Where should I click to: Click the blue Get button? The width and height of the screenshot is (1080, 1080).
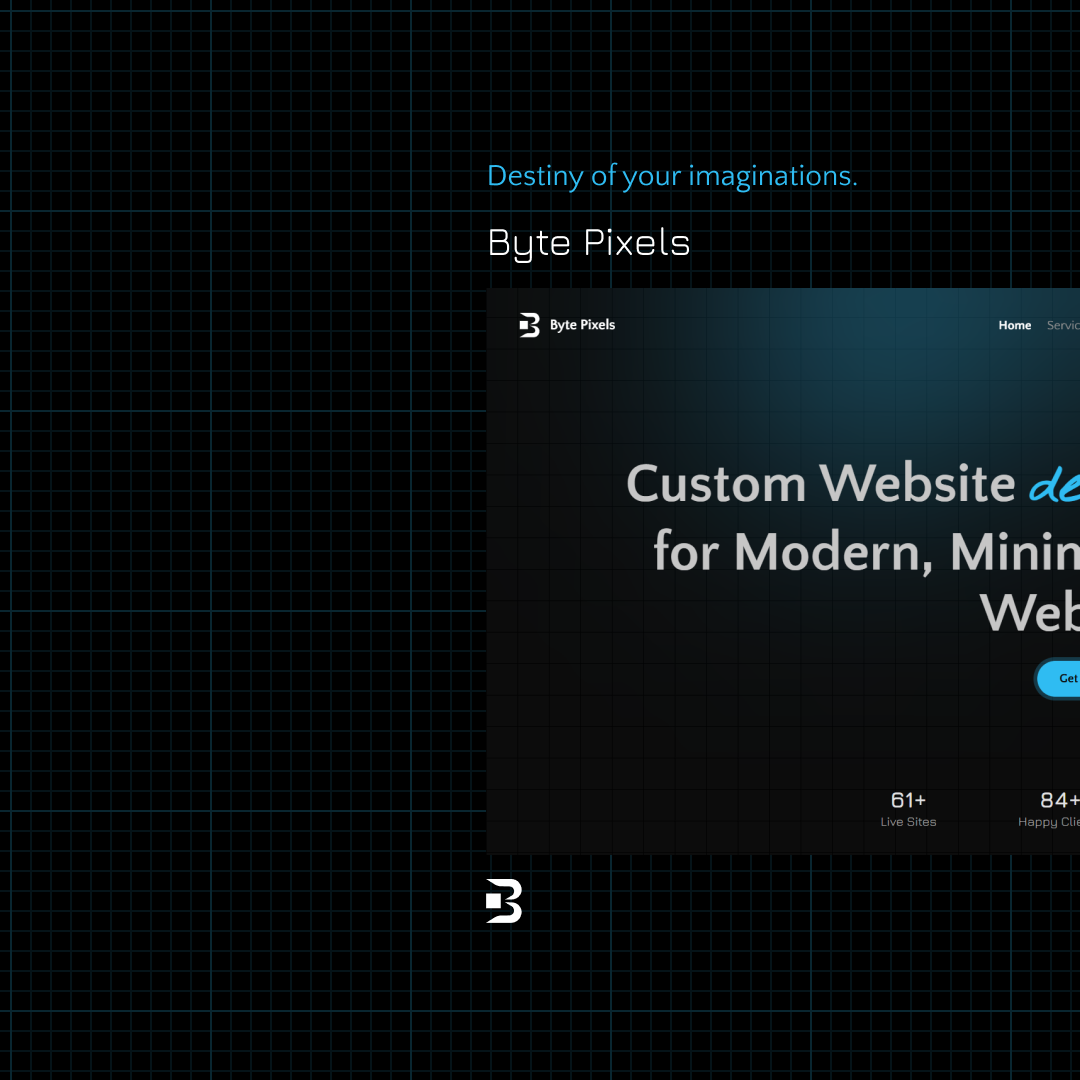(1059, 678)
